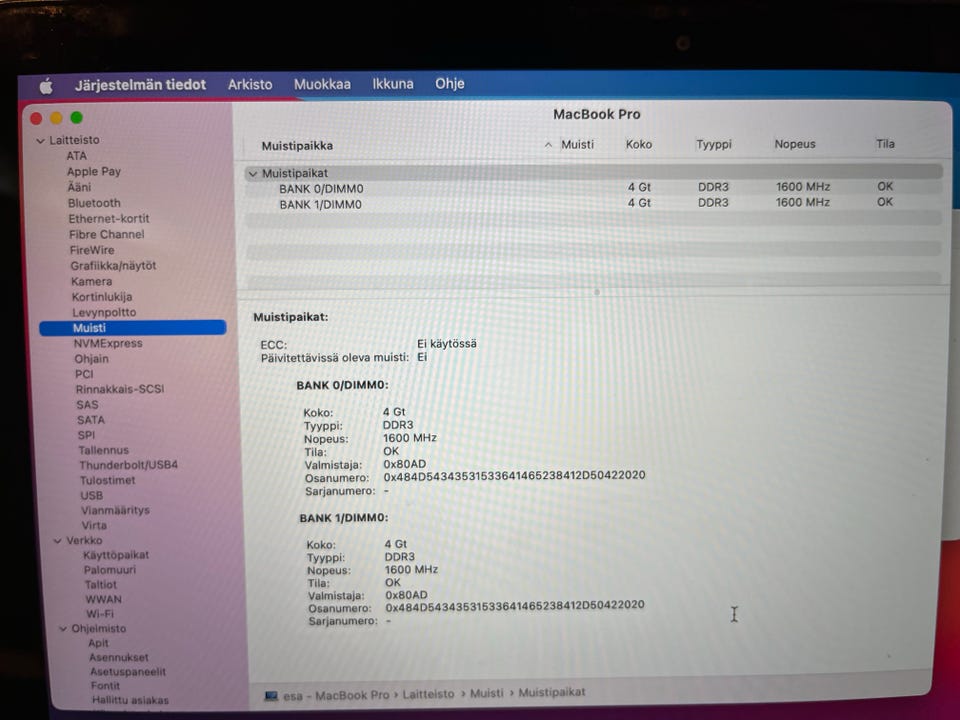Select Kortinlukija in sidebar

[102, 297]
